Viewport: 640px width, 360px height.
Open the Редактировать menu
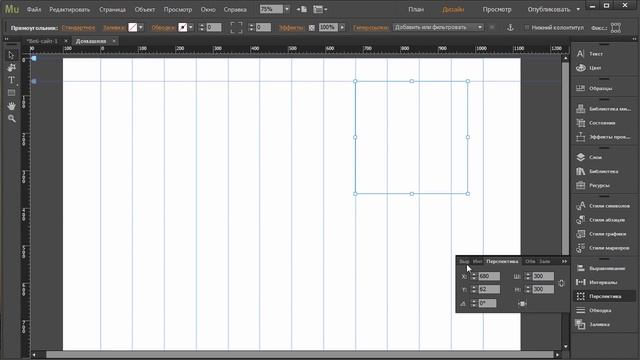click(x=70, y=9)
